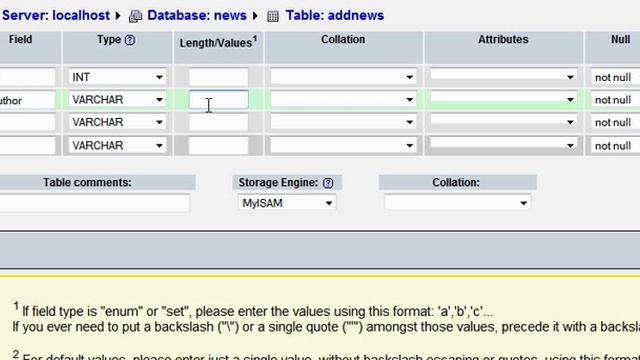Screen dimensions: 640x360
Task: Click the Field name box in INT row
Action: 27,77
